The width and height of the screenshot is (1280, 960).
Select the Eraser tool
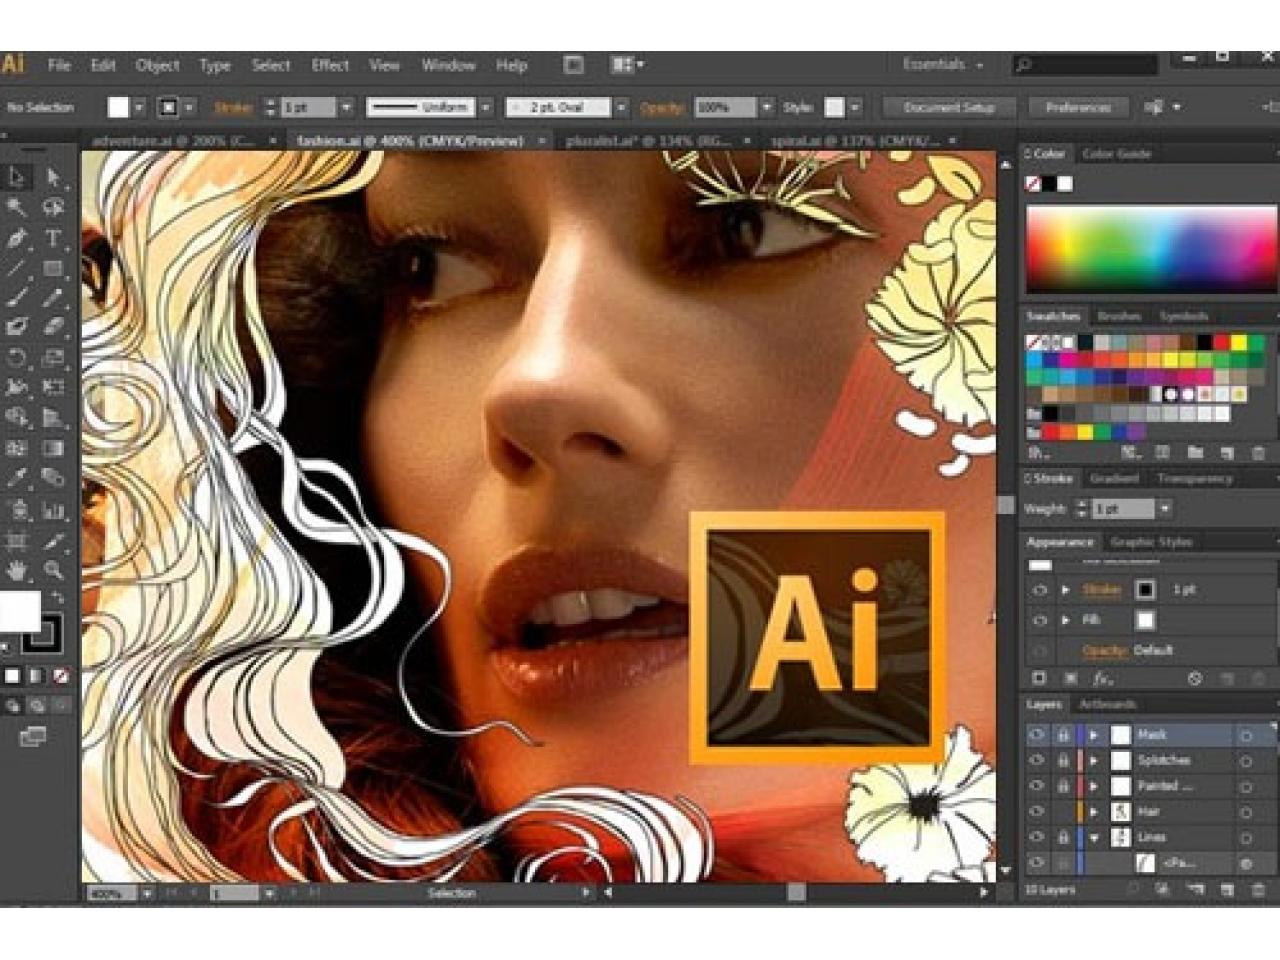coord(54,327)
